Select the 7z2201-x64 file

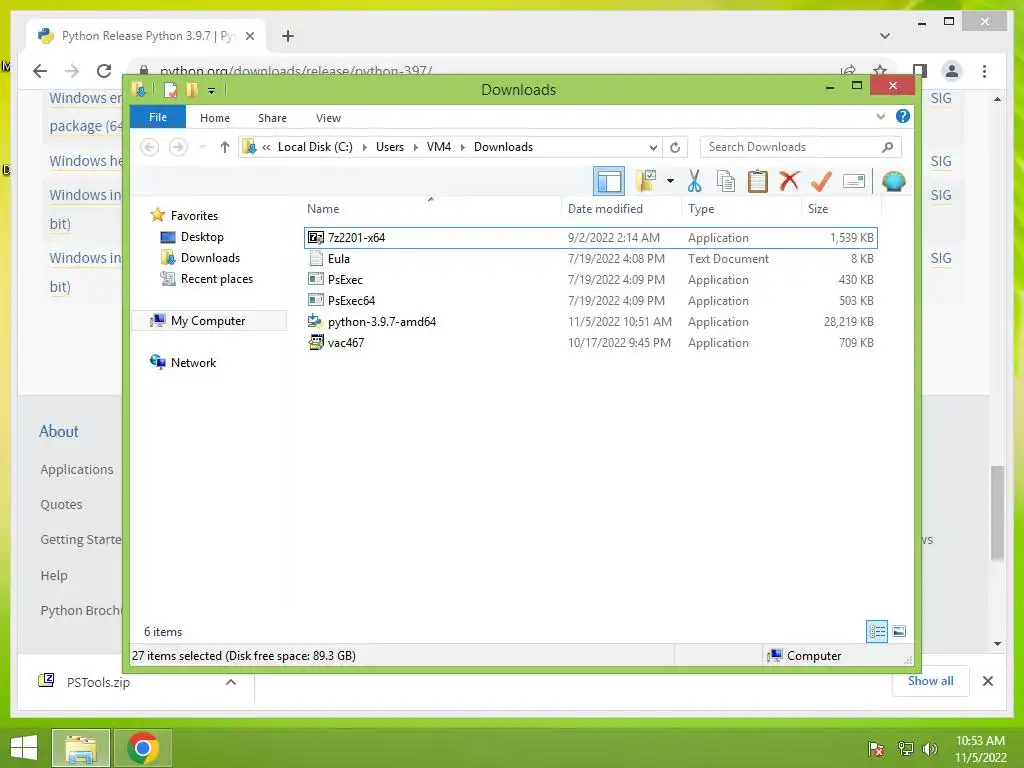point(591,238)
